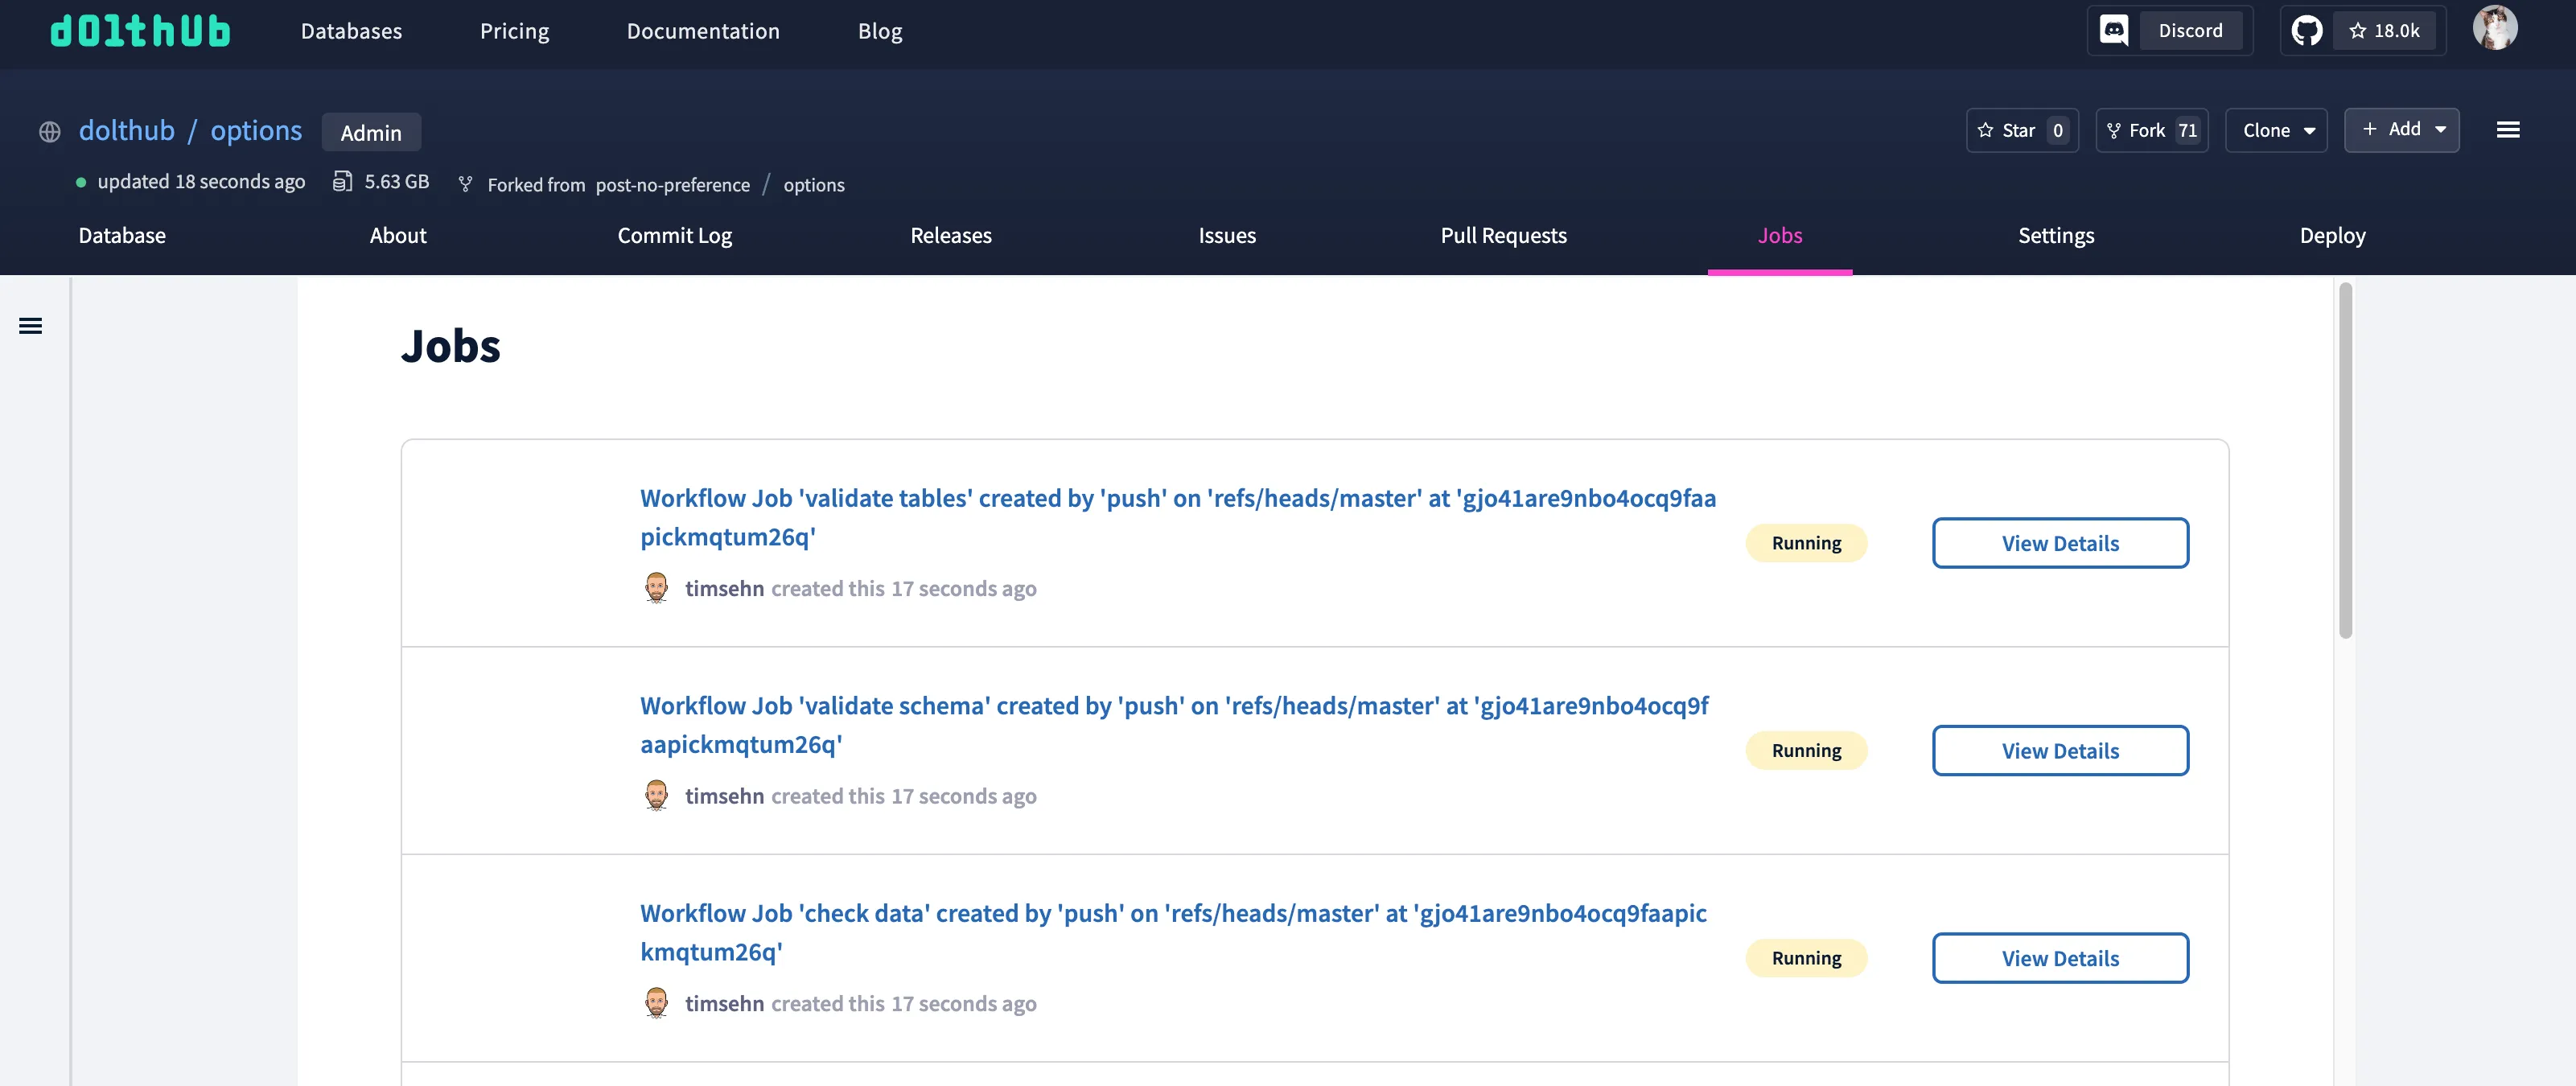Click the globe icon beside the breadcrumb
Screen dimensions: 2576x1086
point(49,131)
